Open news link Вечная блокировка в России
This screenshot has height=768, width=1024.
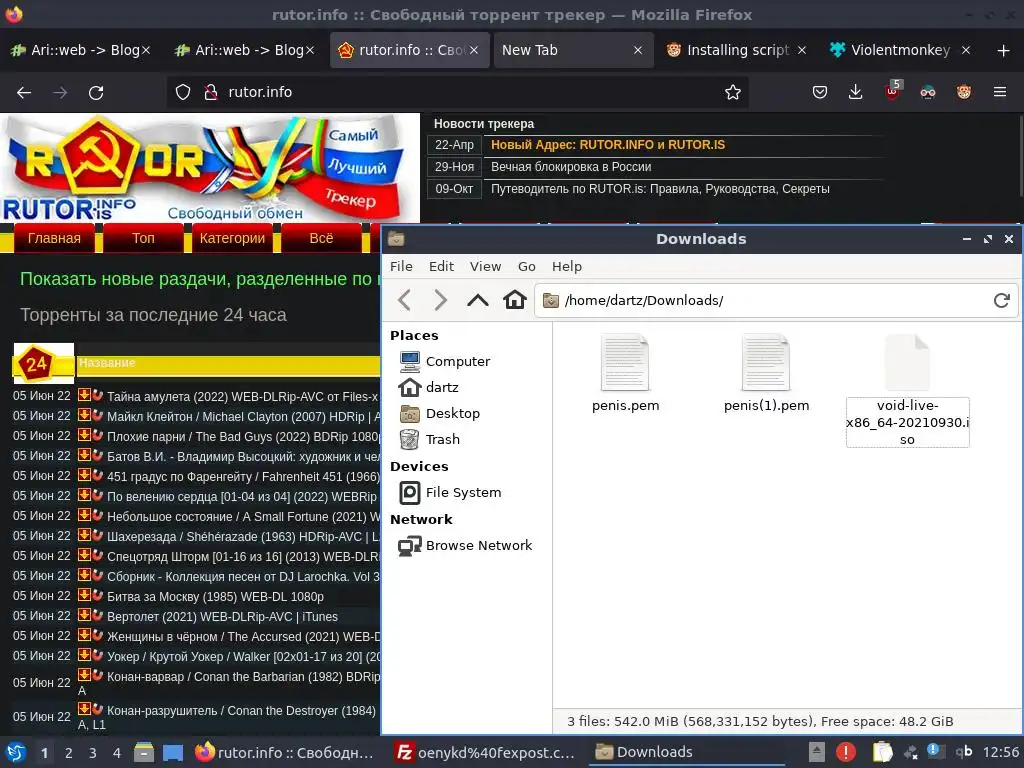click(571, 167)
